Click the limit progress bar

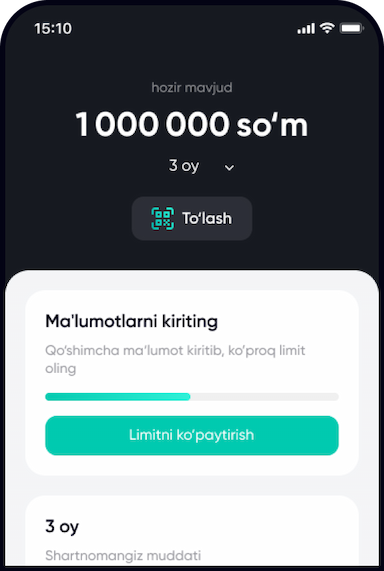(192, 397)
